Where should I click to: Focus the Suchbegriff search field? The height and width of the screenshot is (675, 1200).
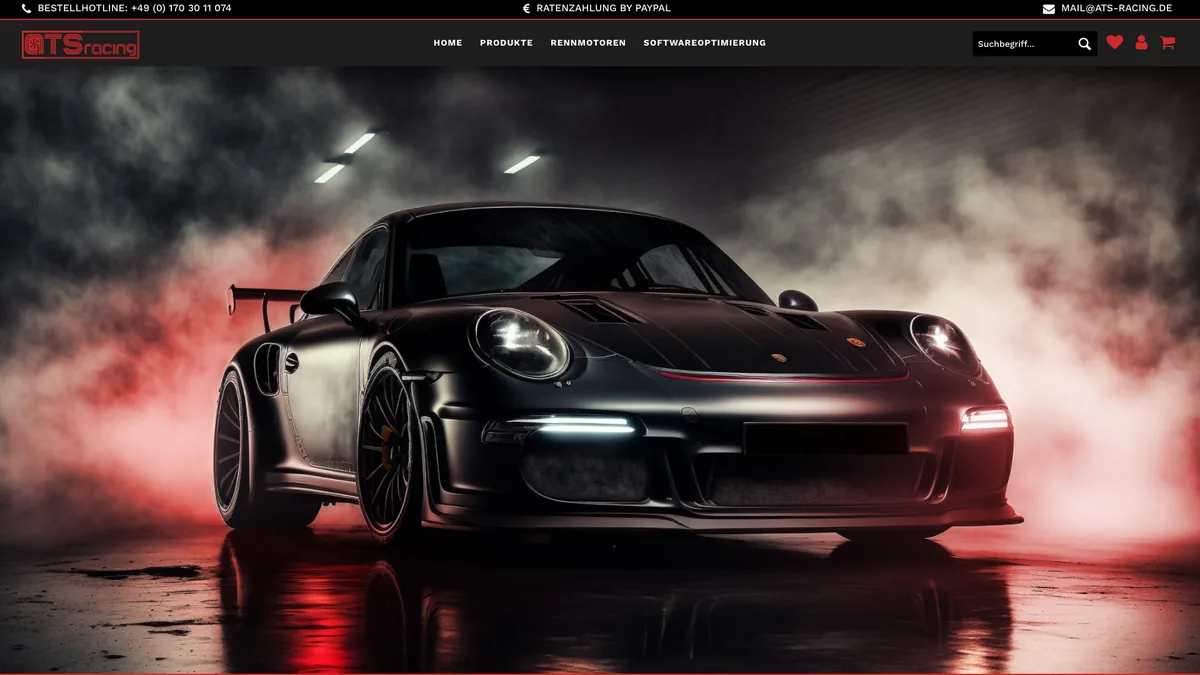tap(1025, 44)
